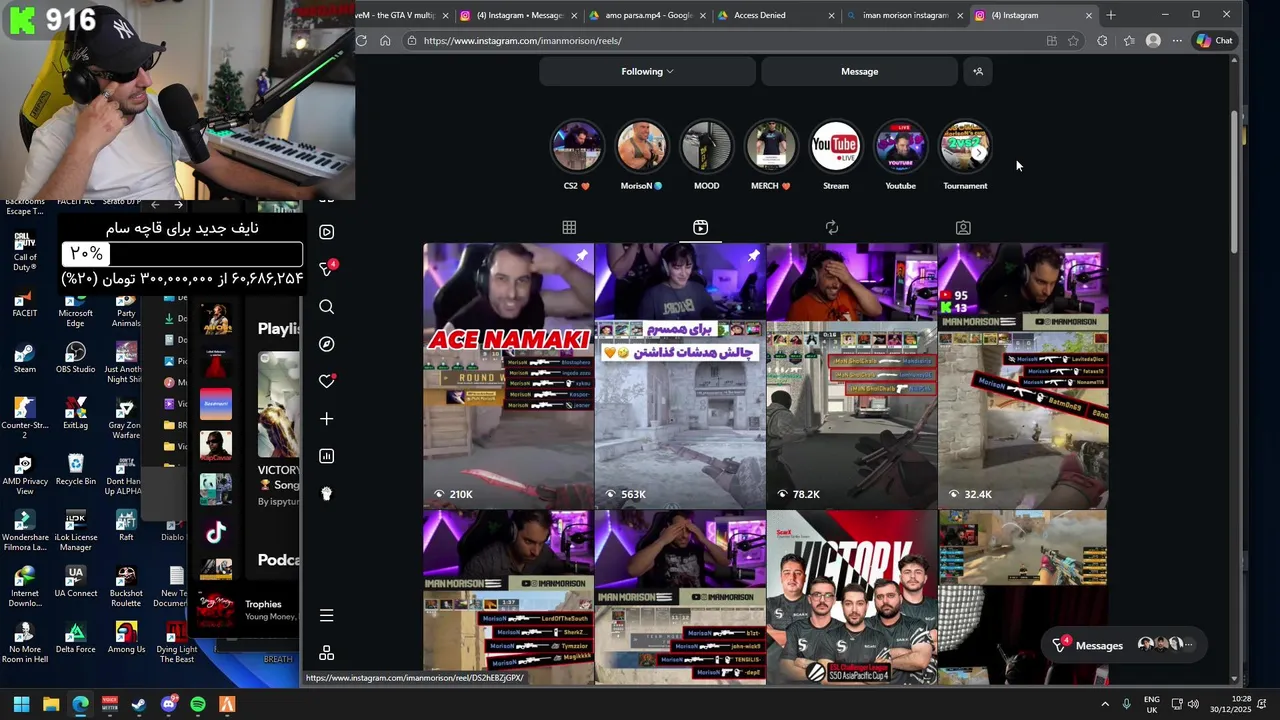Open the Explore compass icon
Image resolution: width=1280 pixels, height=720 pixels.
[327, 344]
